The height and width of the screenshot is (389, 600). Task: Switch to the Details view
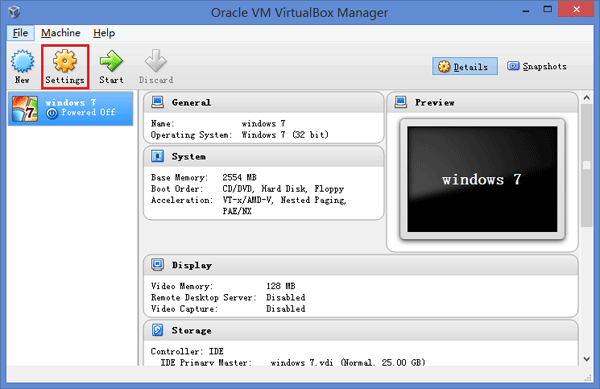(x=465, y=66)
